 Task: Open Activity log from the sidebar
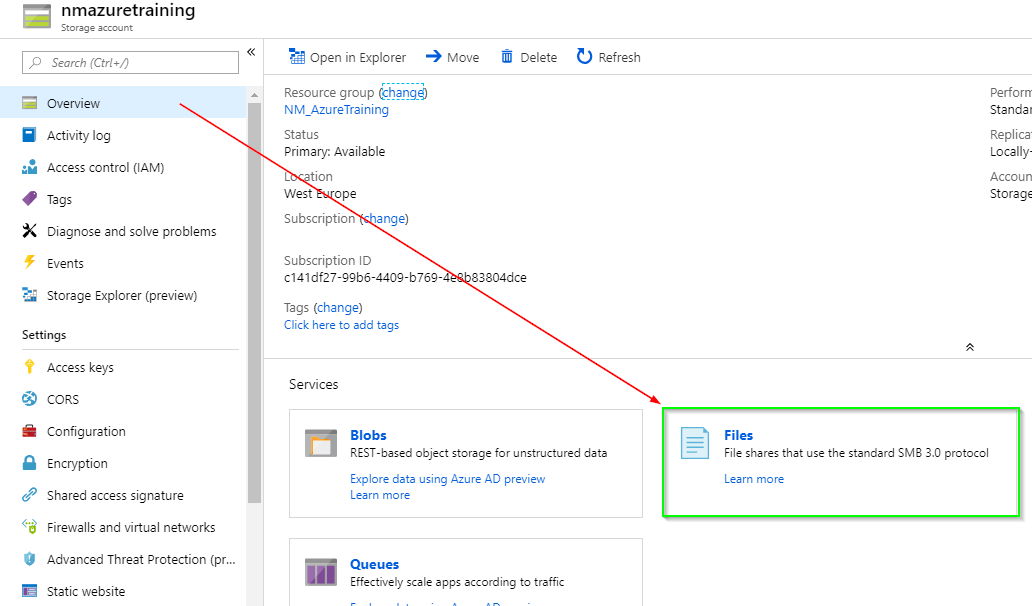pos(78,135)
